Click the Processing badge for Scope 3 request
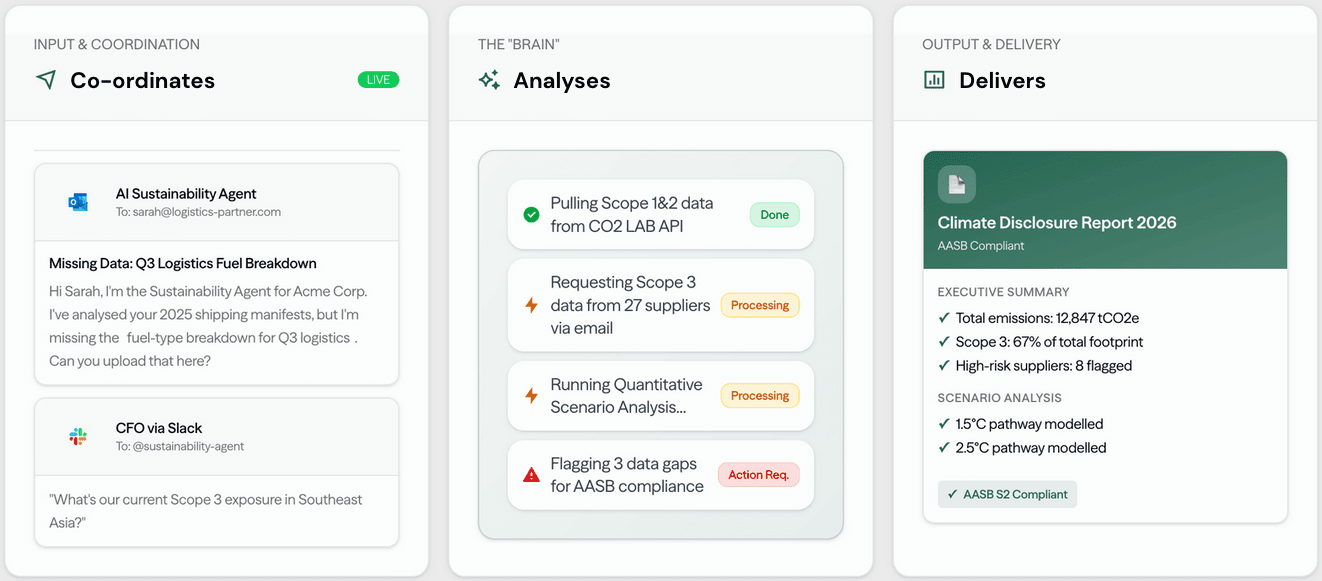The image size is (1322, 581). [759, 305]
